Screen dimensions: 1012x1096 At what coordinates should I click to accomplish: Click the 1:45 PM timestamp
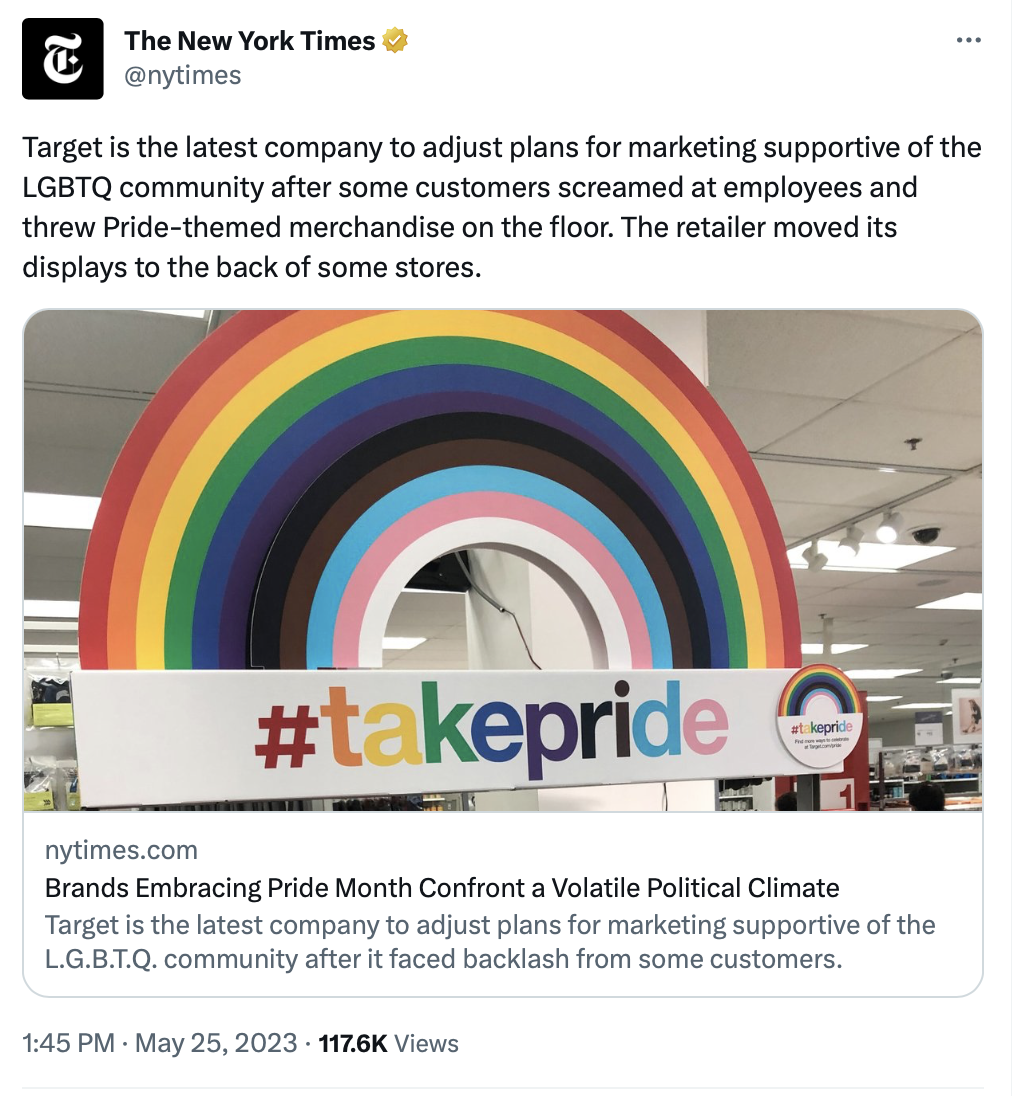(x=68, y=1044)
